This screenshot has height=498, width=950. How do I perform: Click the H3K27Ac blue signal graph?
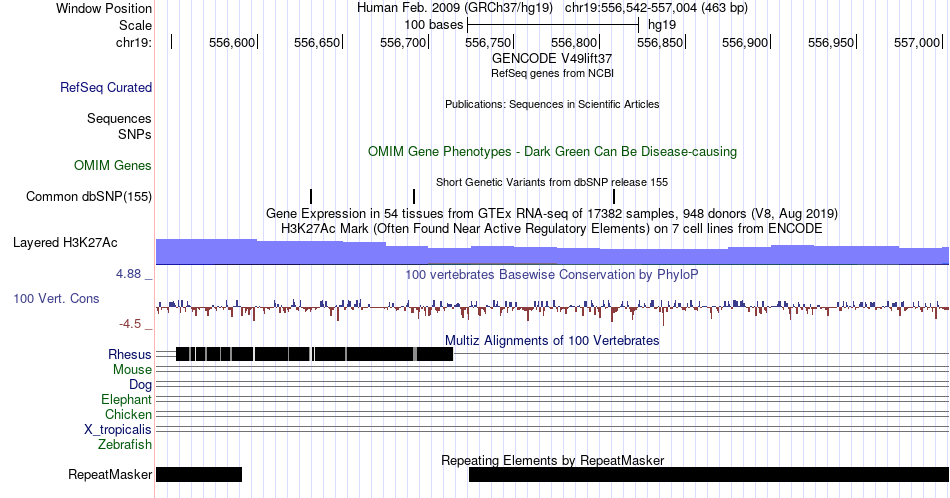(x=552, y=251)
